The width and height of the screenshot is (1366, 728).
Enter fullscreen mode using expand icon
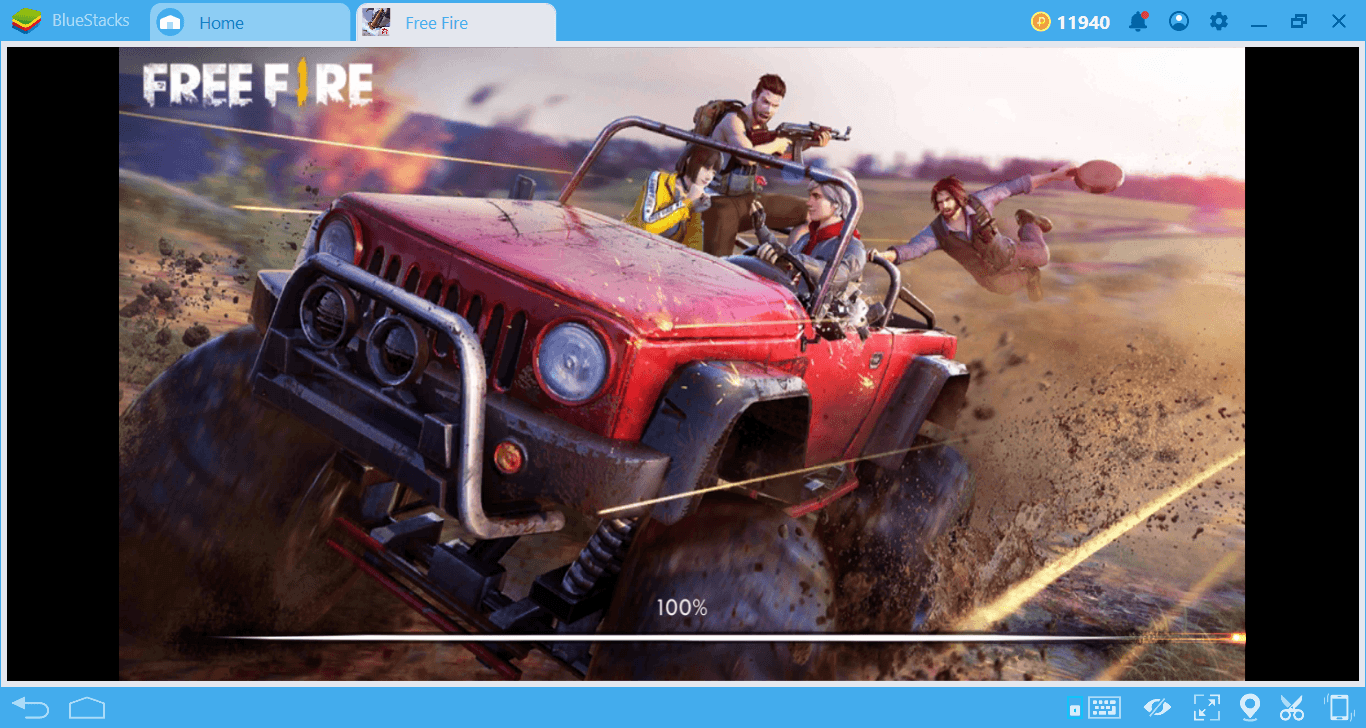pyautogui.click(x=1207, y=708)
